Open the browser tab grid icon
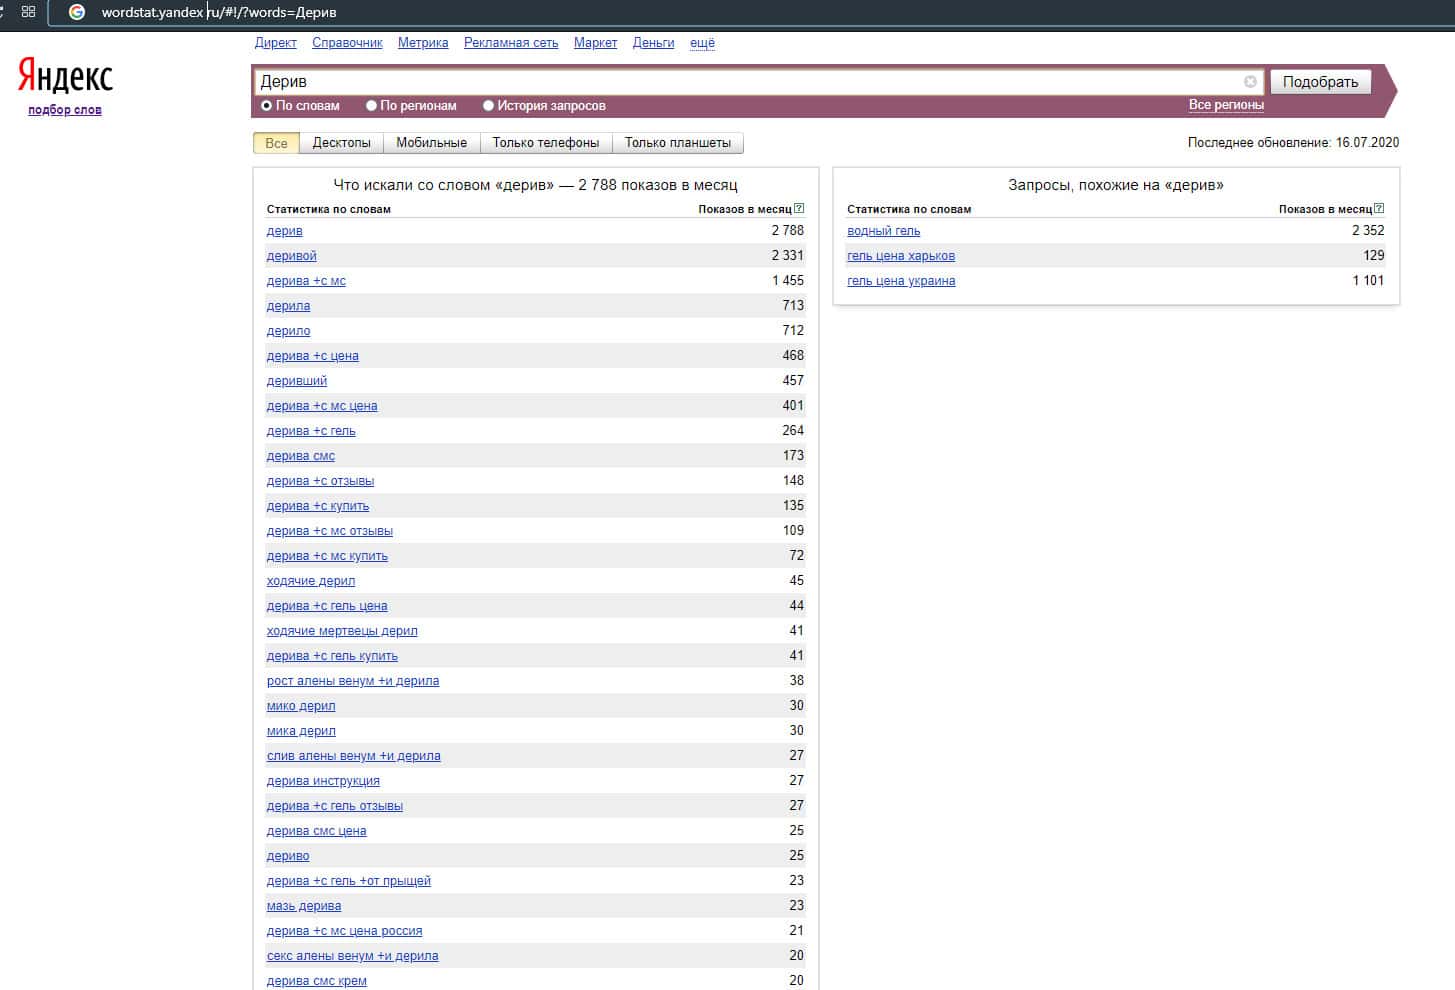This screenshot has height=990, width=1455. [28, 12]
